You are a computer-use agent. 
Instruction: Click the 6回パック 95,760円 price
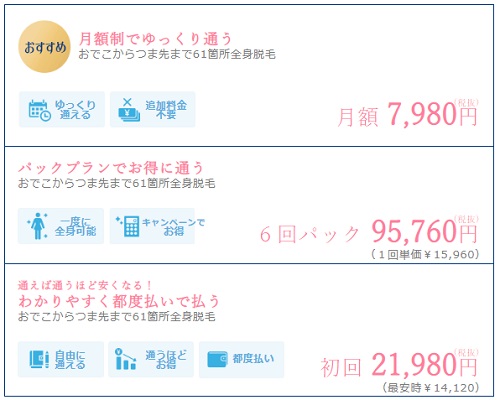tap(369, 232)
